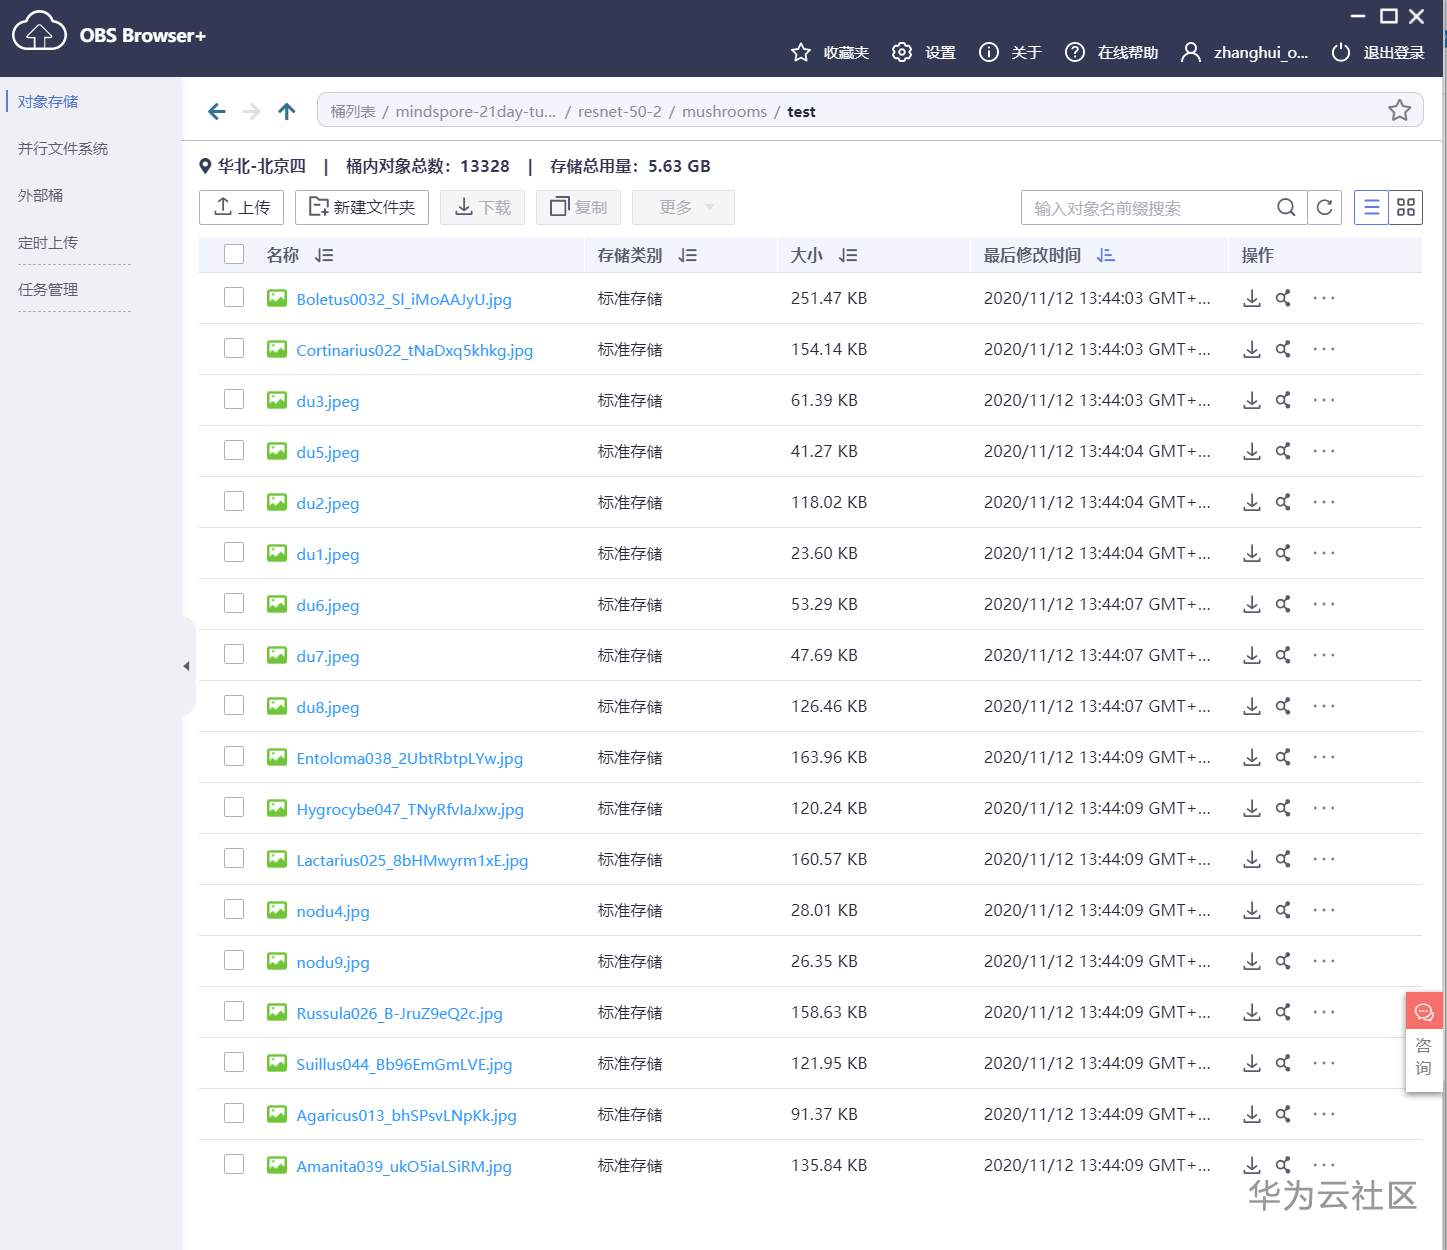This screenshot has width=1447, height=1250.
Task: Refresh the object list
Action: point(1324,207)
